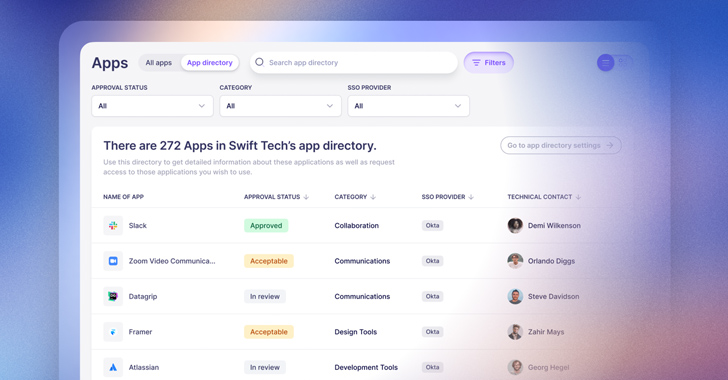Expand the Approval Status dropdown
The image size is (728, 380).
(152, 106)
